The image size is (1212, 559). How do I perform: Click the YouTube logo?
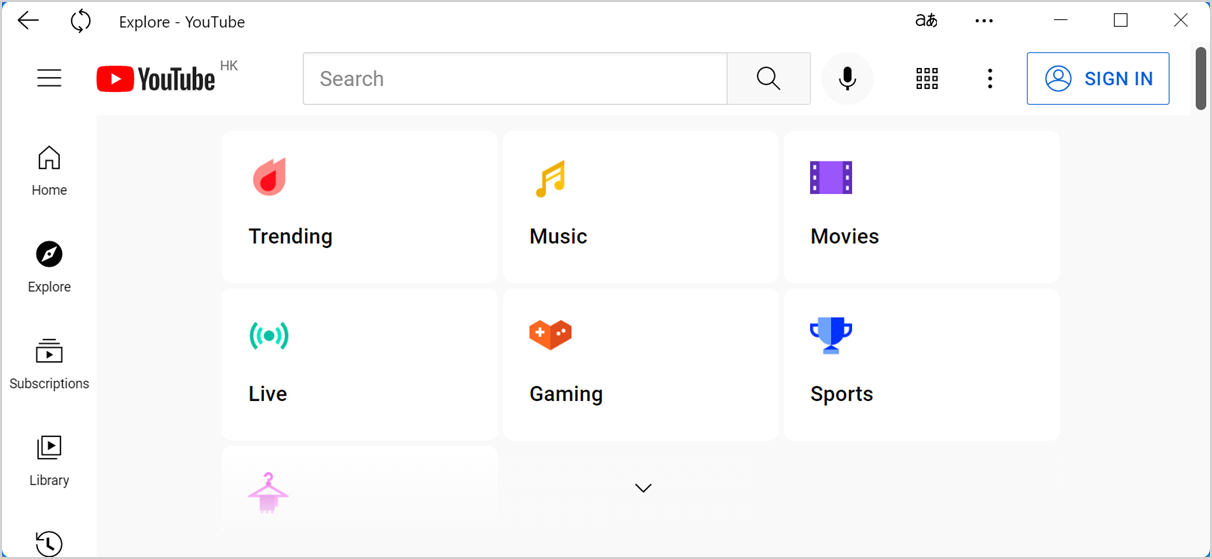point(156,79)
